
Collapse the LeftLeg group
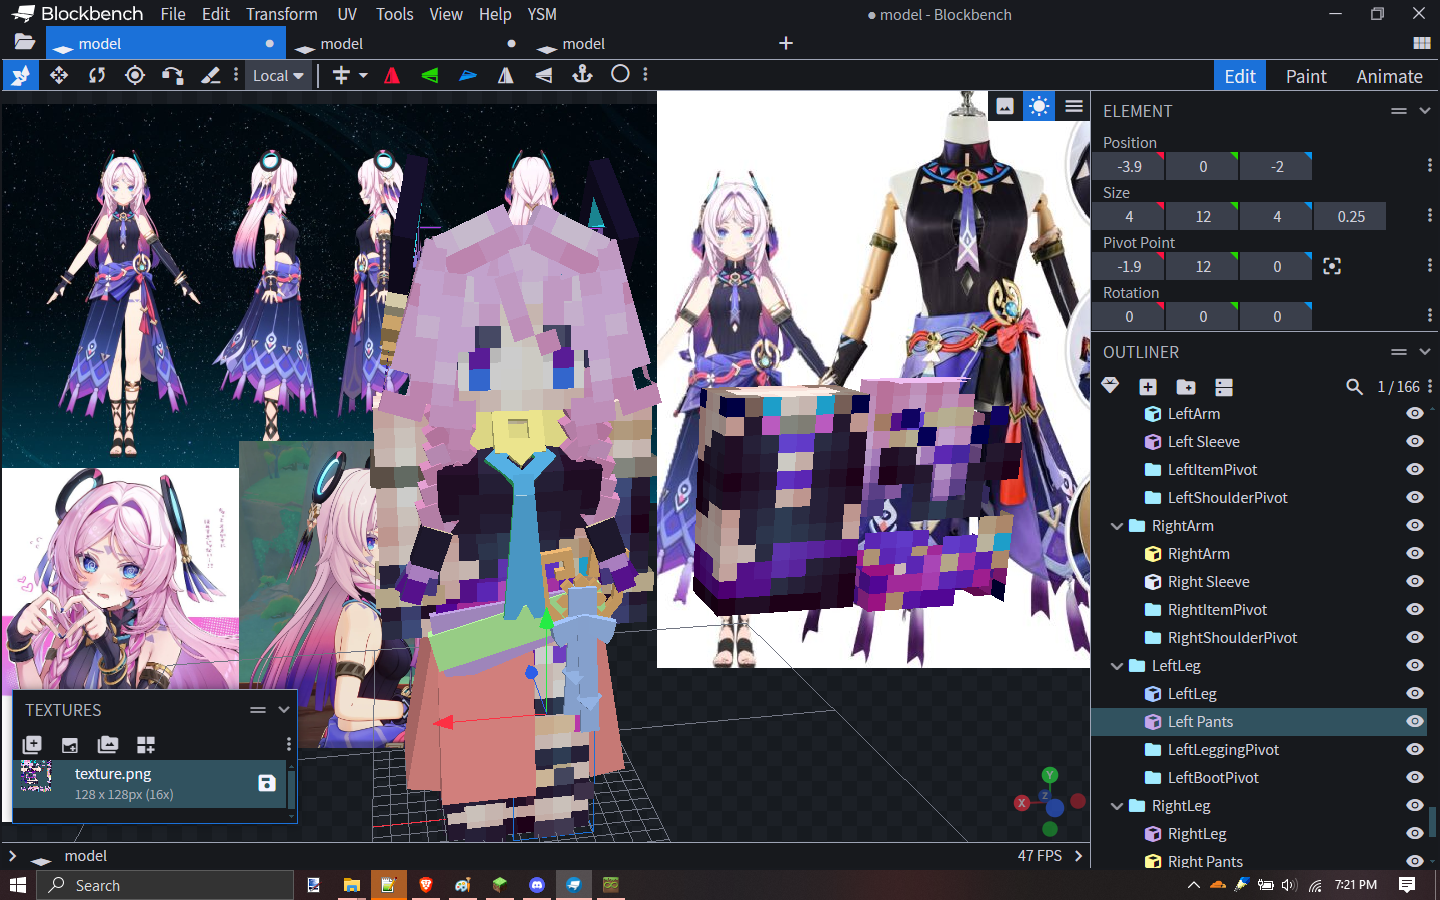click(1117, 666)
